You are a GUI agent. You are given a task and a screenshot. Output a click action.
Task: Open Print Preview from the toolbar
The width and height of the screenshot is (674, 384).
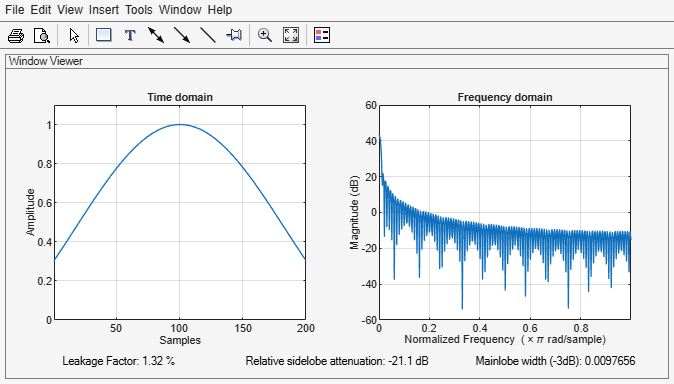click(42, 35)
